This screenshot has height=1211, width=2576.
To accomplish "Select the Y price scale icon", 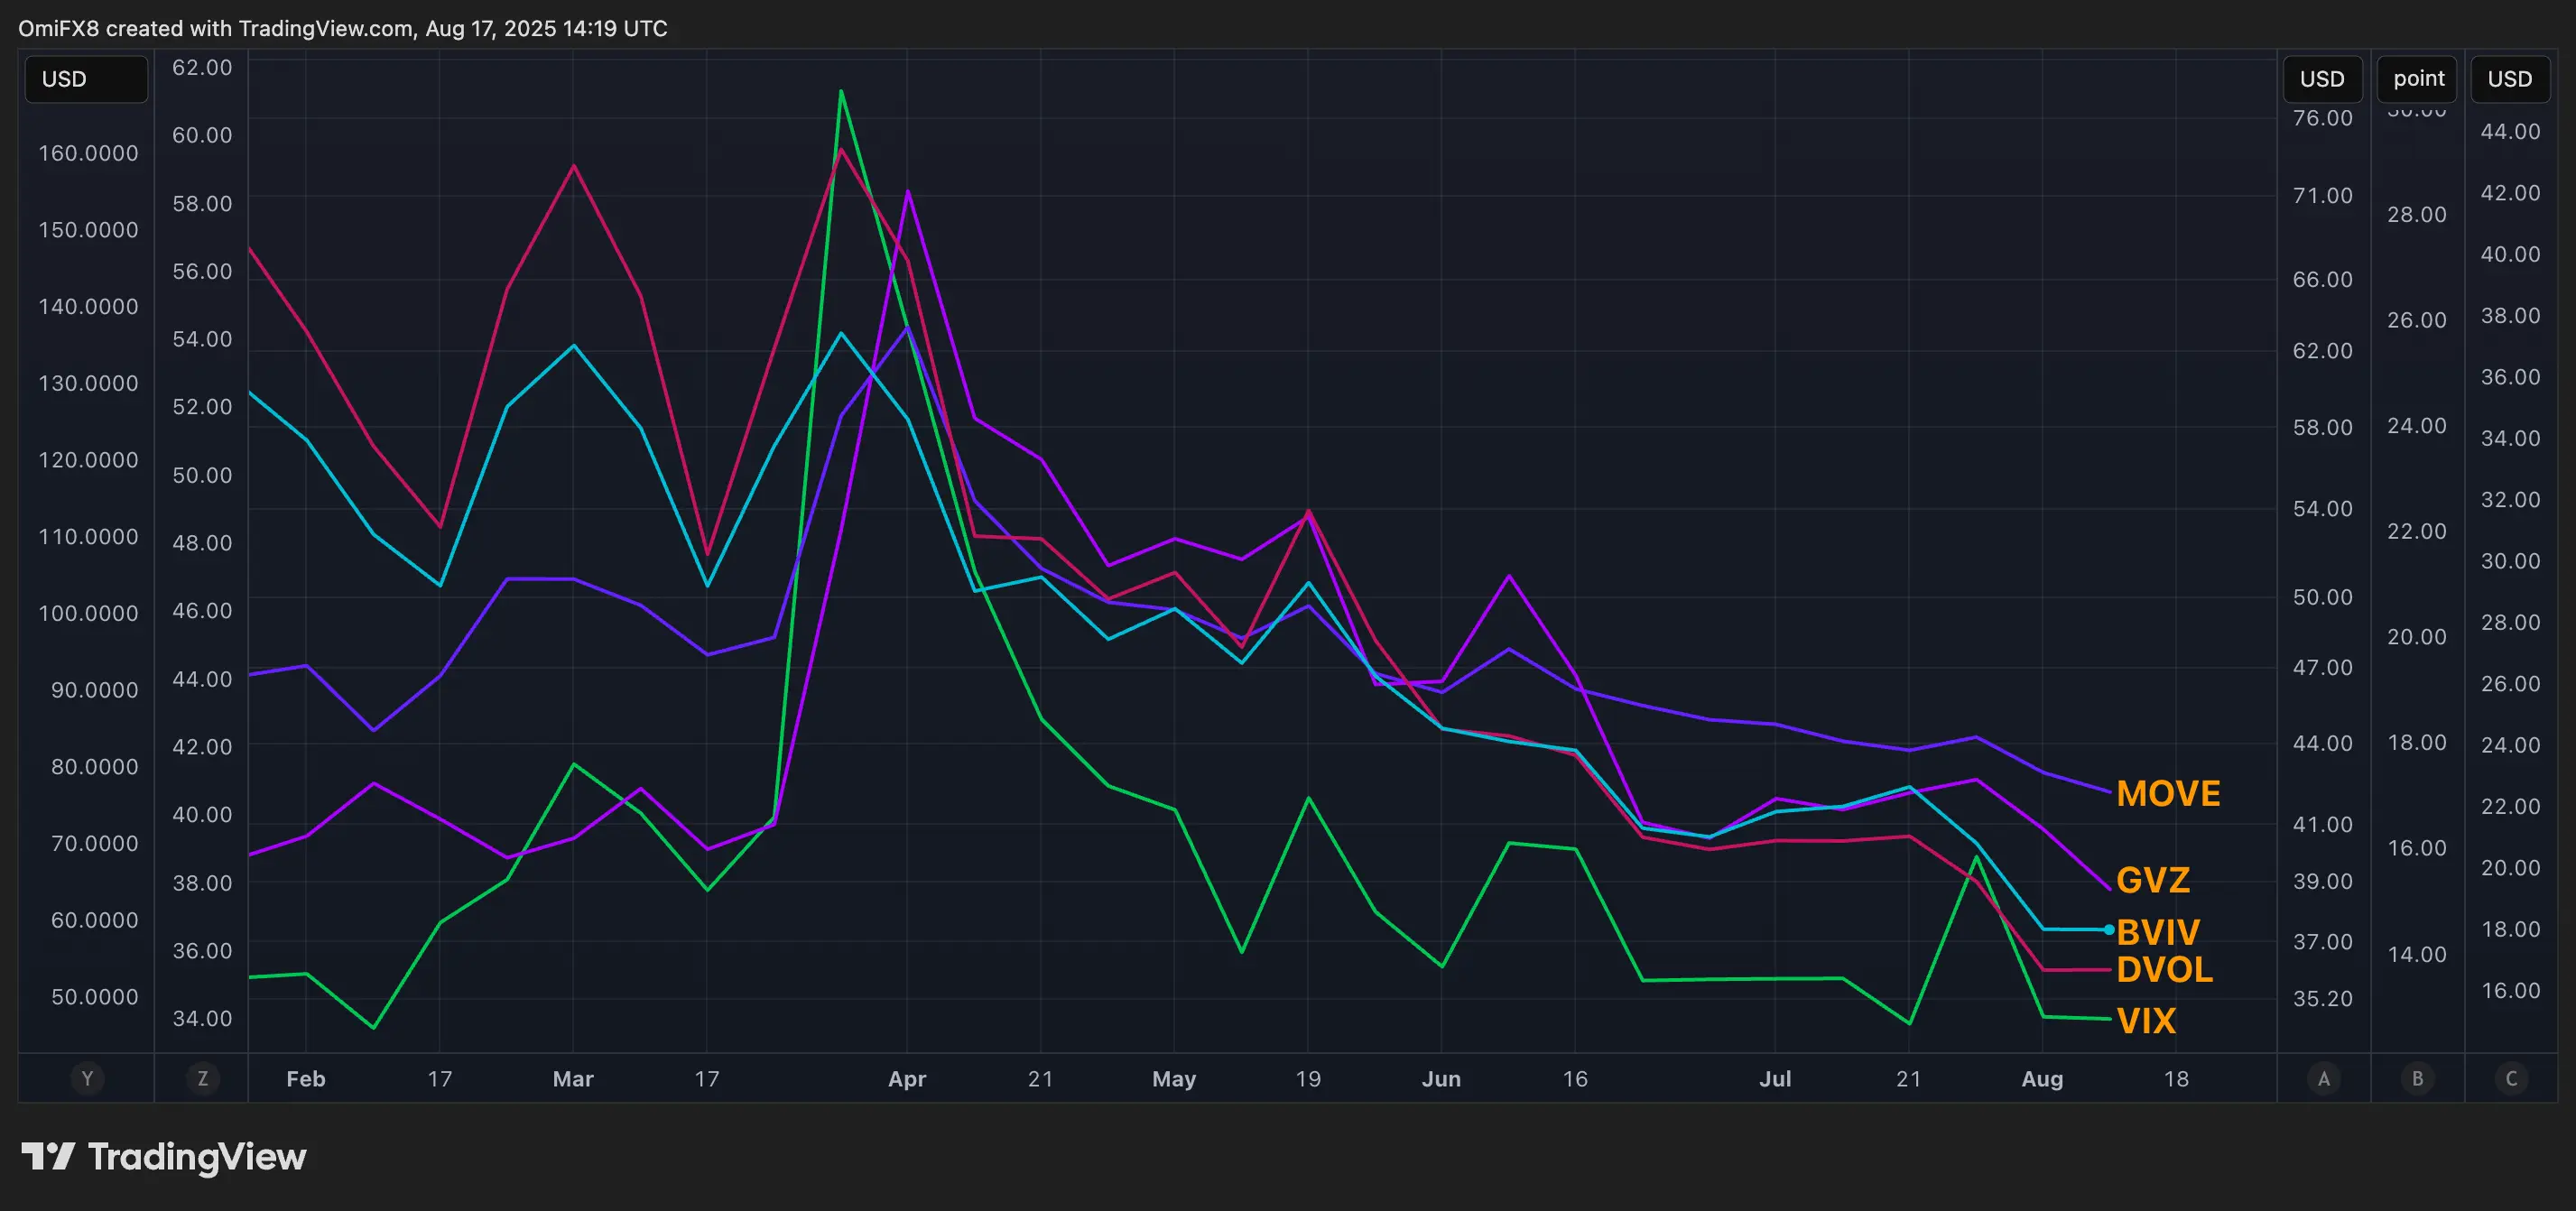I will [x=87, y=1079].
